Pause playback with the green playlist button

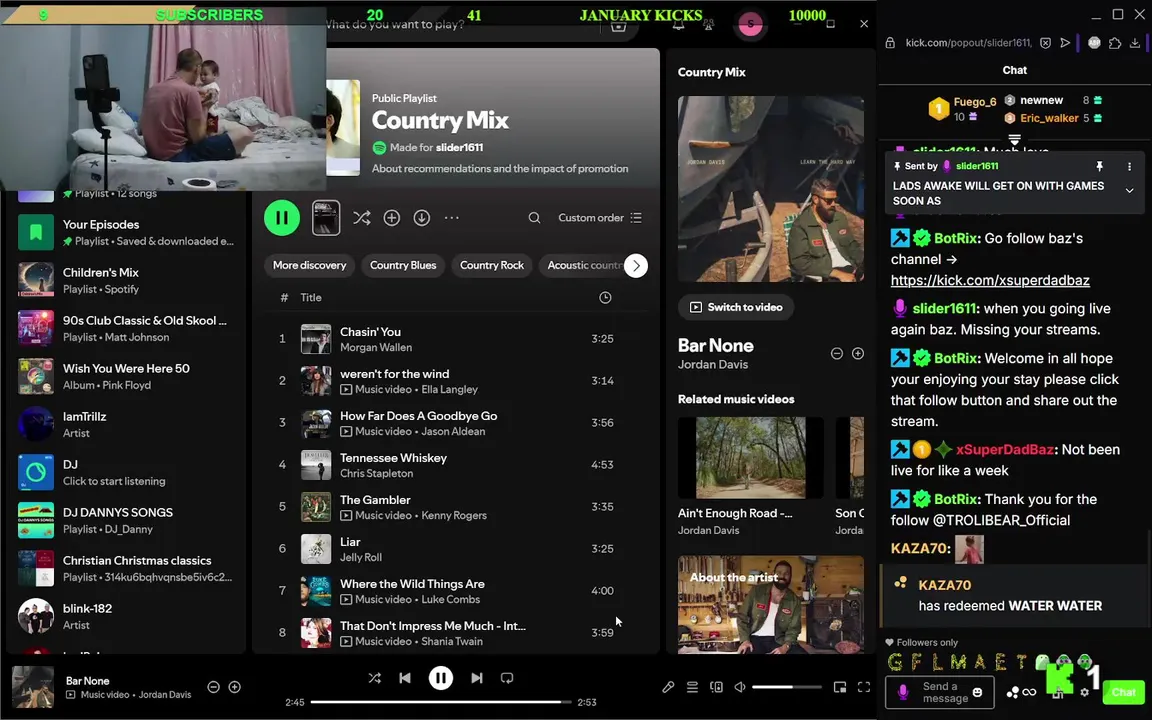pos(281,217)
